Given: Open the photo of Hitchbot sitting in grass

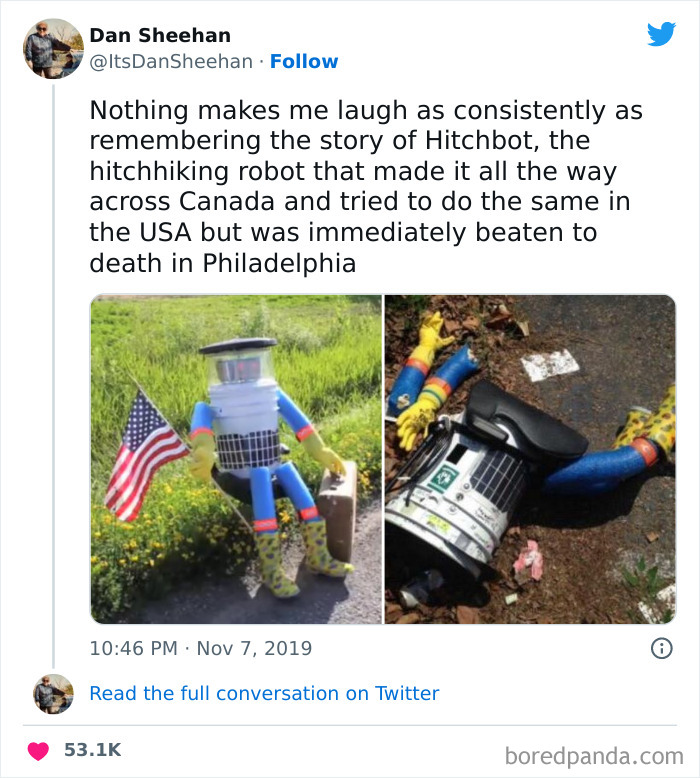Looking at the screenshot, I should 236,459.
